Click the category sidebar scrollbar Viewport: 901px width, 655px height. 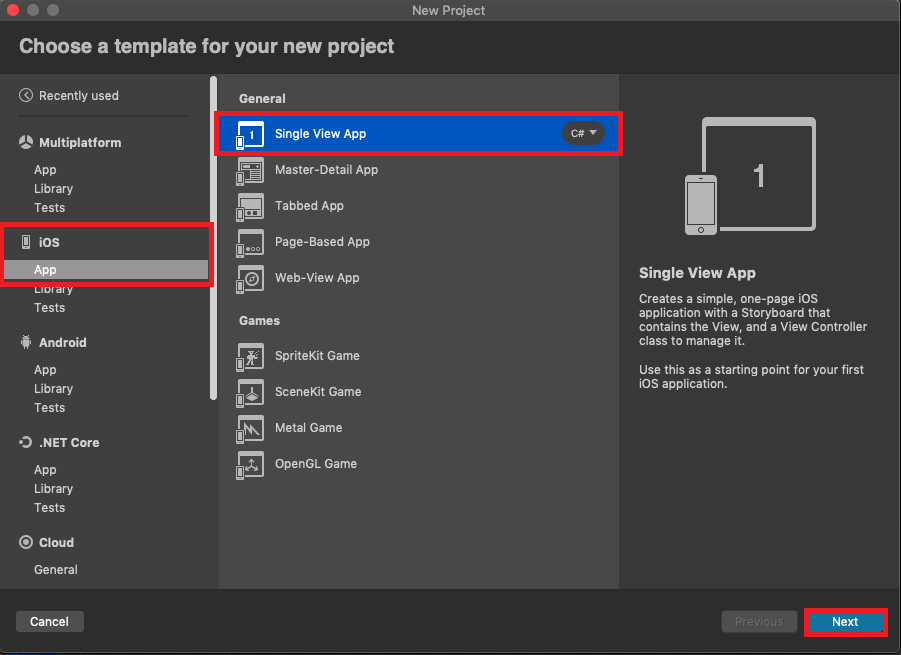coord(213,238)
